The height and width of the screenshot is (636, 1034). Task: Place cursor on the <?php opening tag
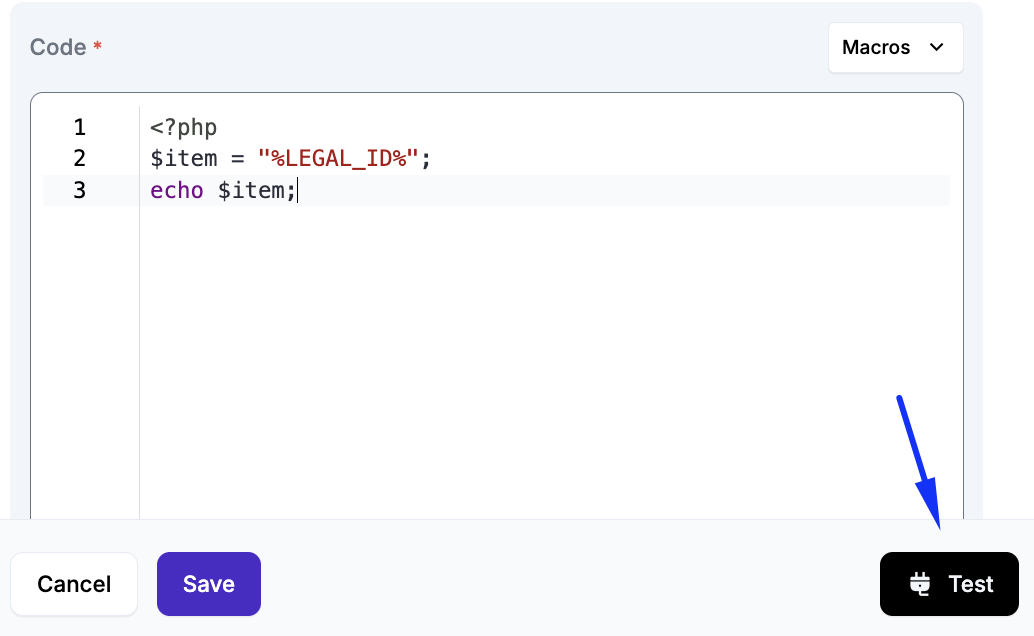coord(184,128)
